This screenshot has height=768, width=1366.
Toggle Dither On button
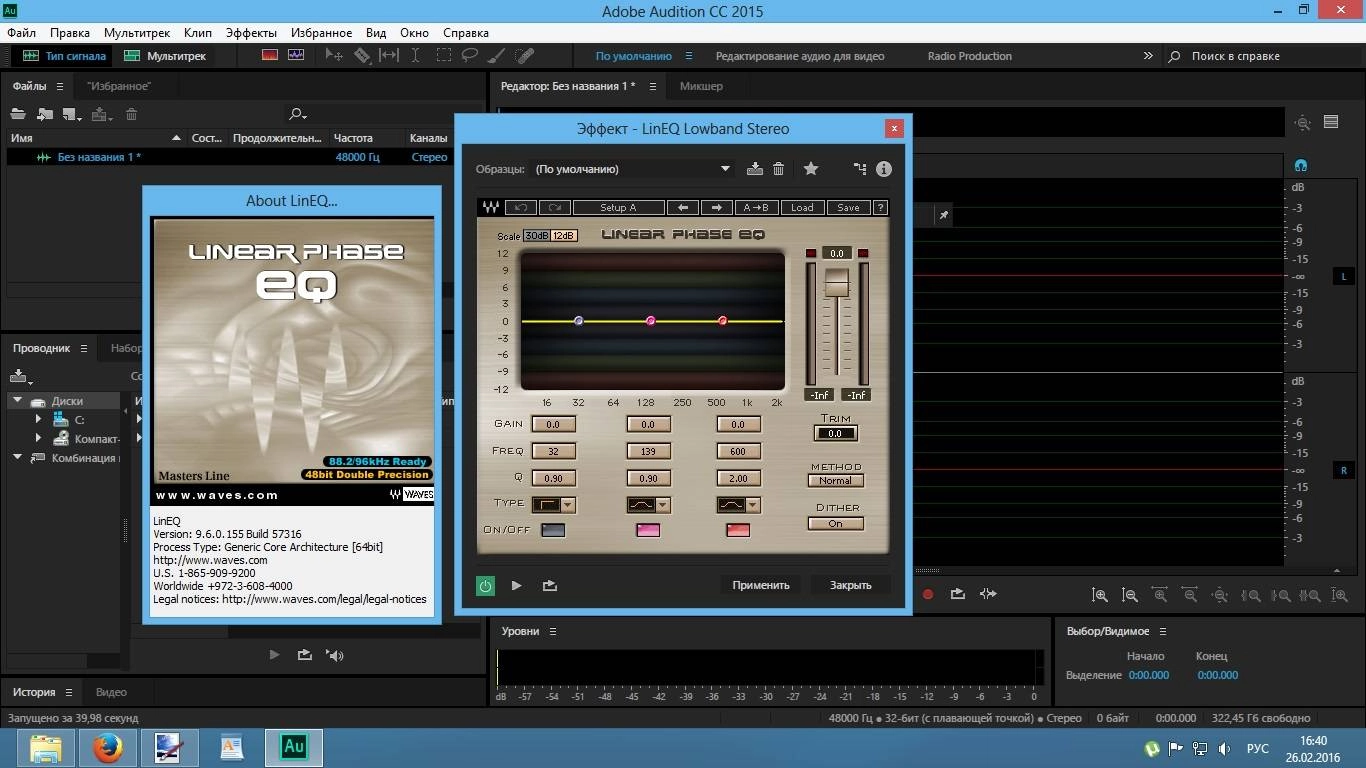835,524
